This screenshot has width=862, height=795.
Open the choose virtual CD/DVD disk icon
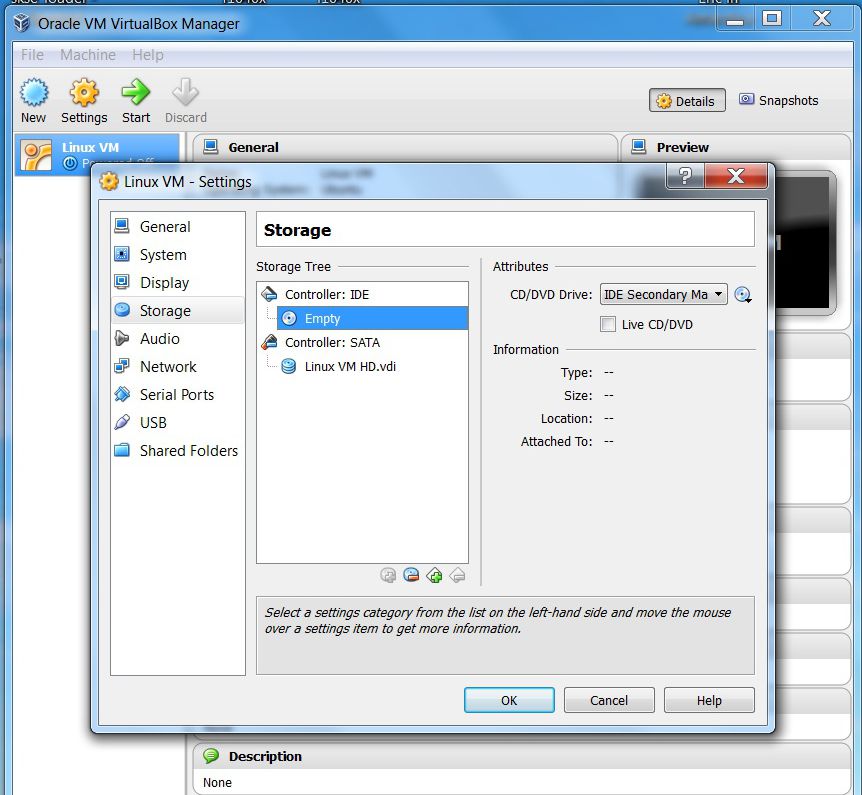click(x=743, y=295)
